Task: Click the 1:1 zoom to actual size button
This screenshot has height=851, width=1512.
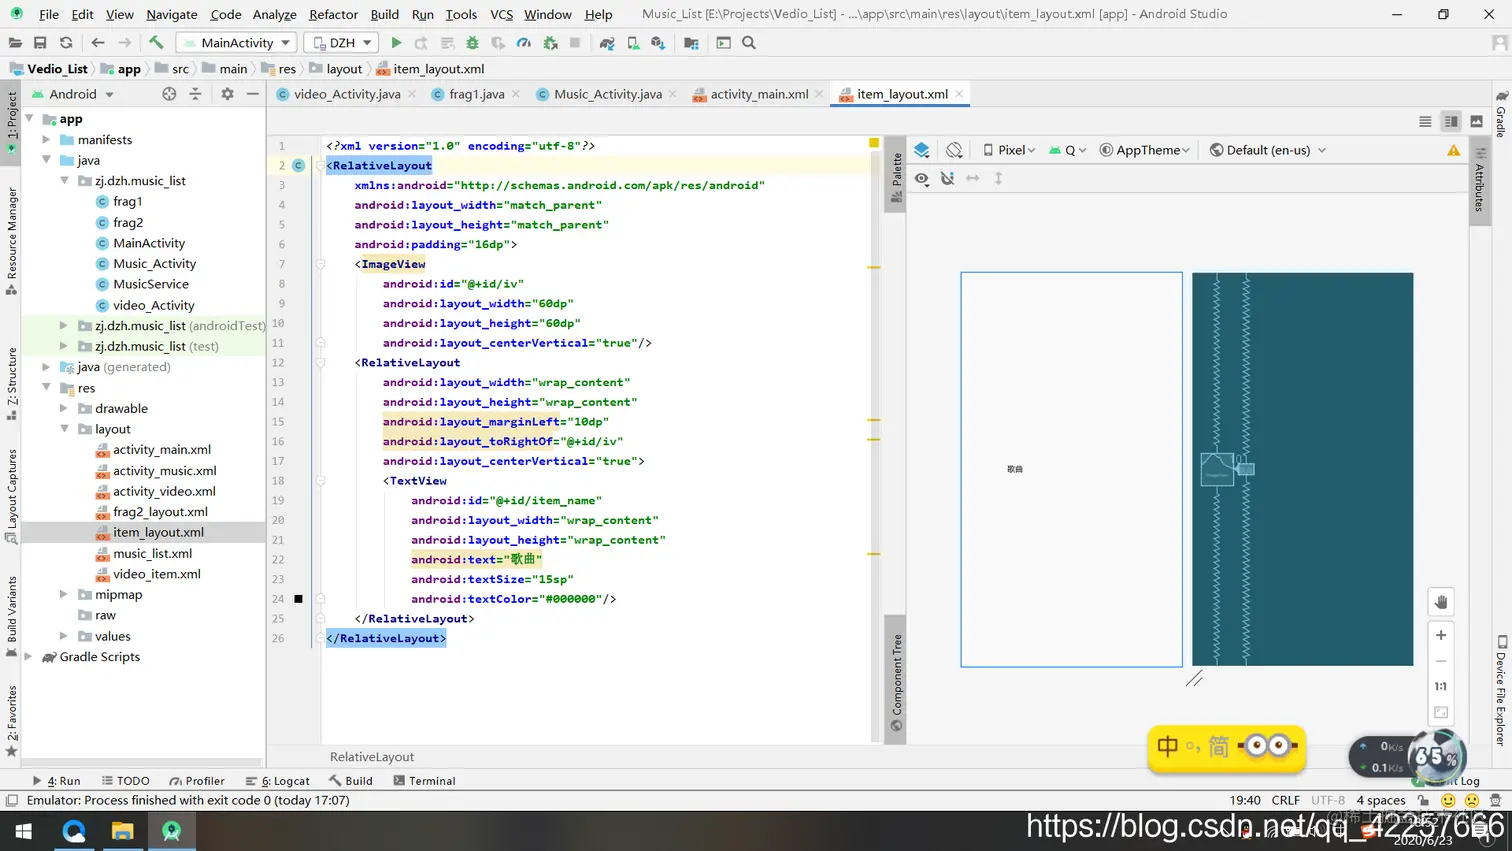Action: (x=1441, y=686)
